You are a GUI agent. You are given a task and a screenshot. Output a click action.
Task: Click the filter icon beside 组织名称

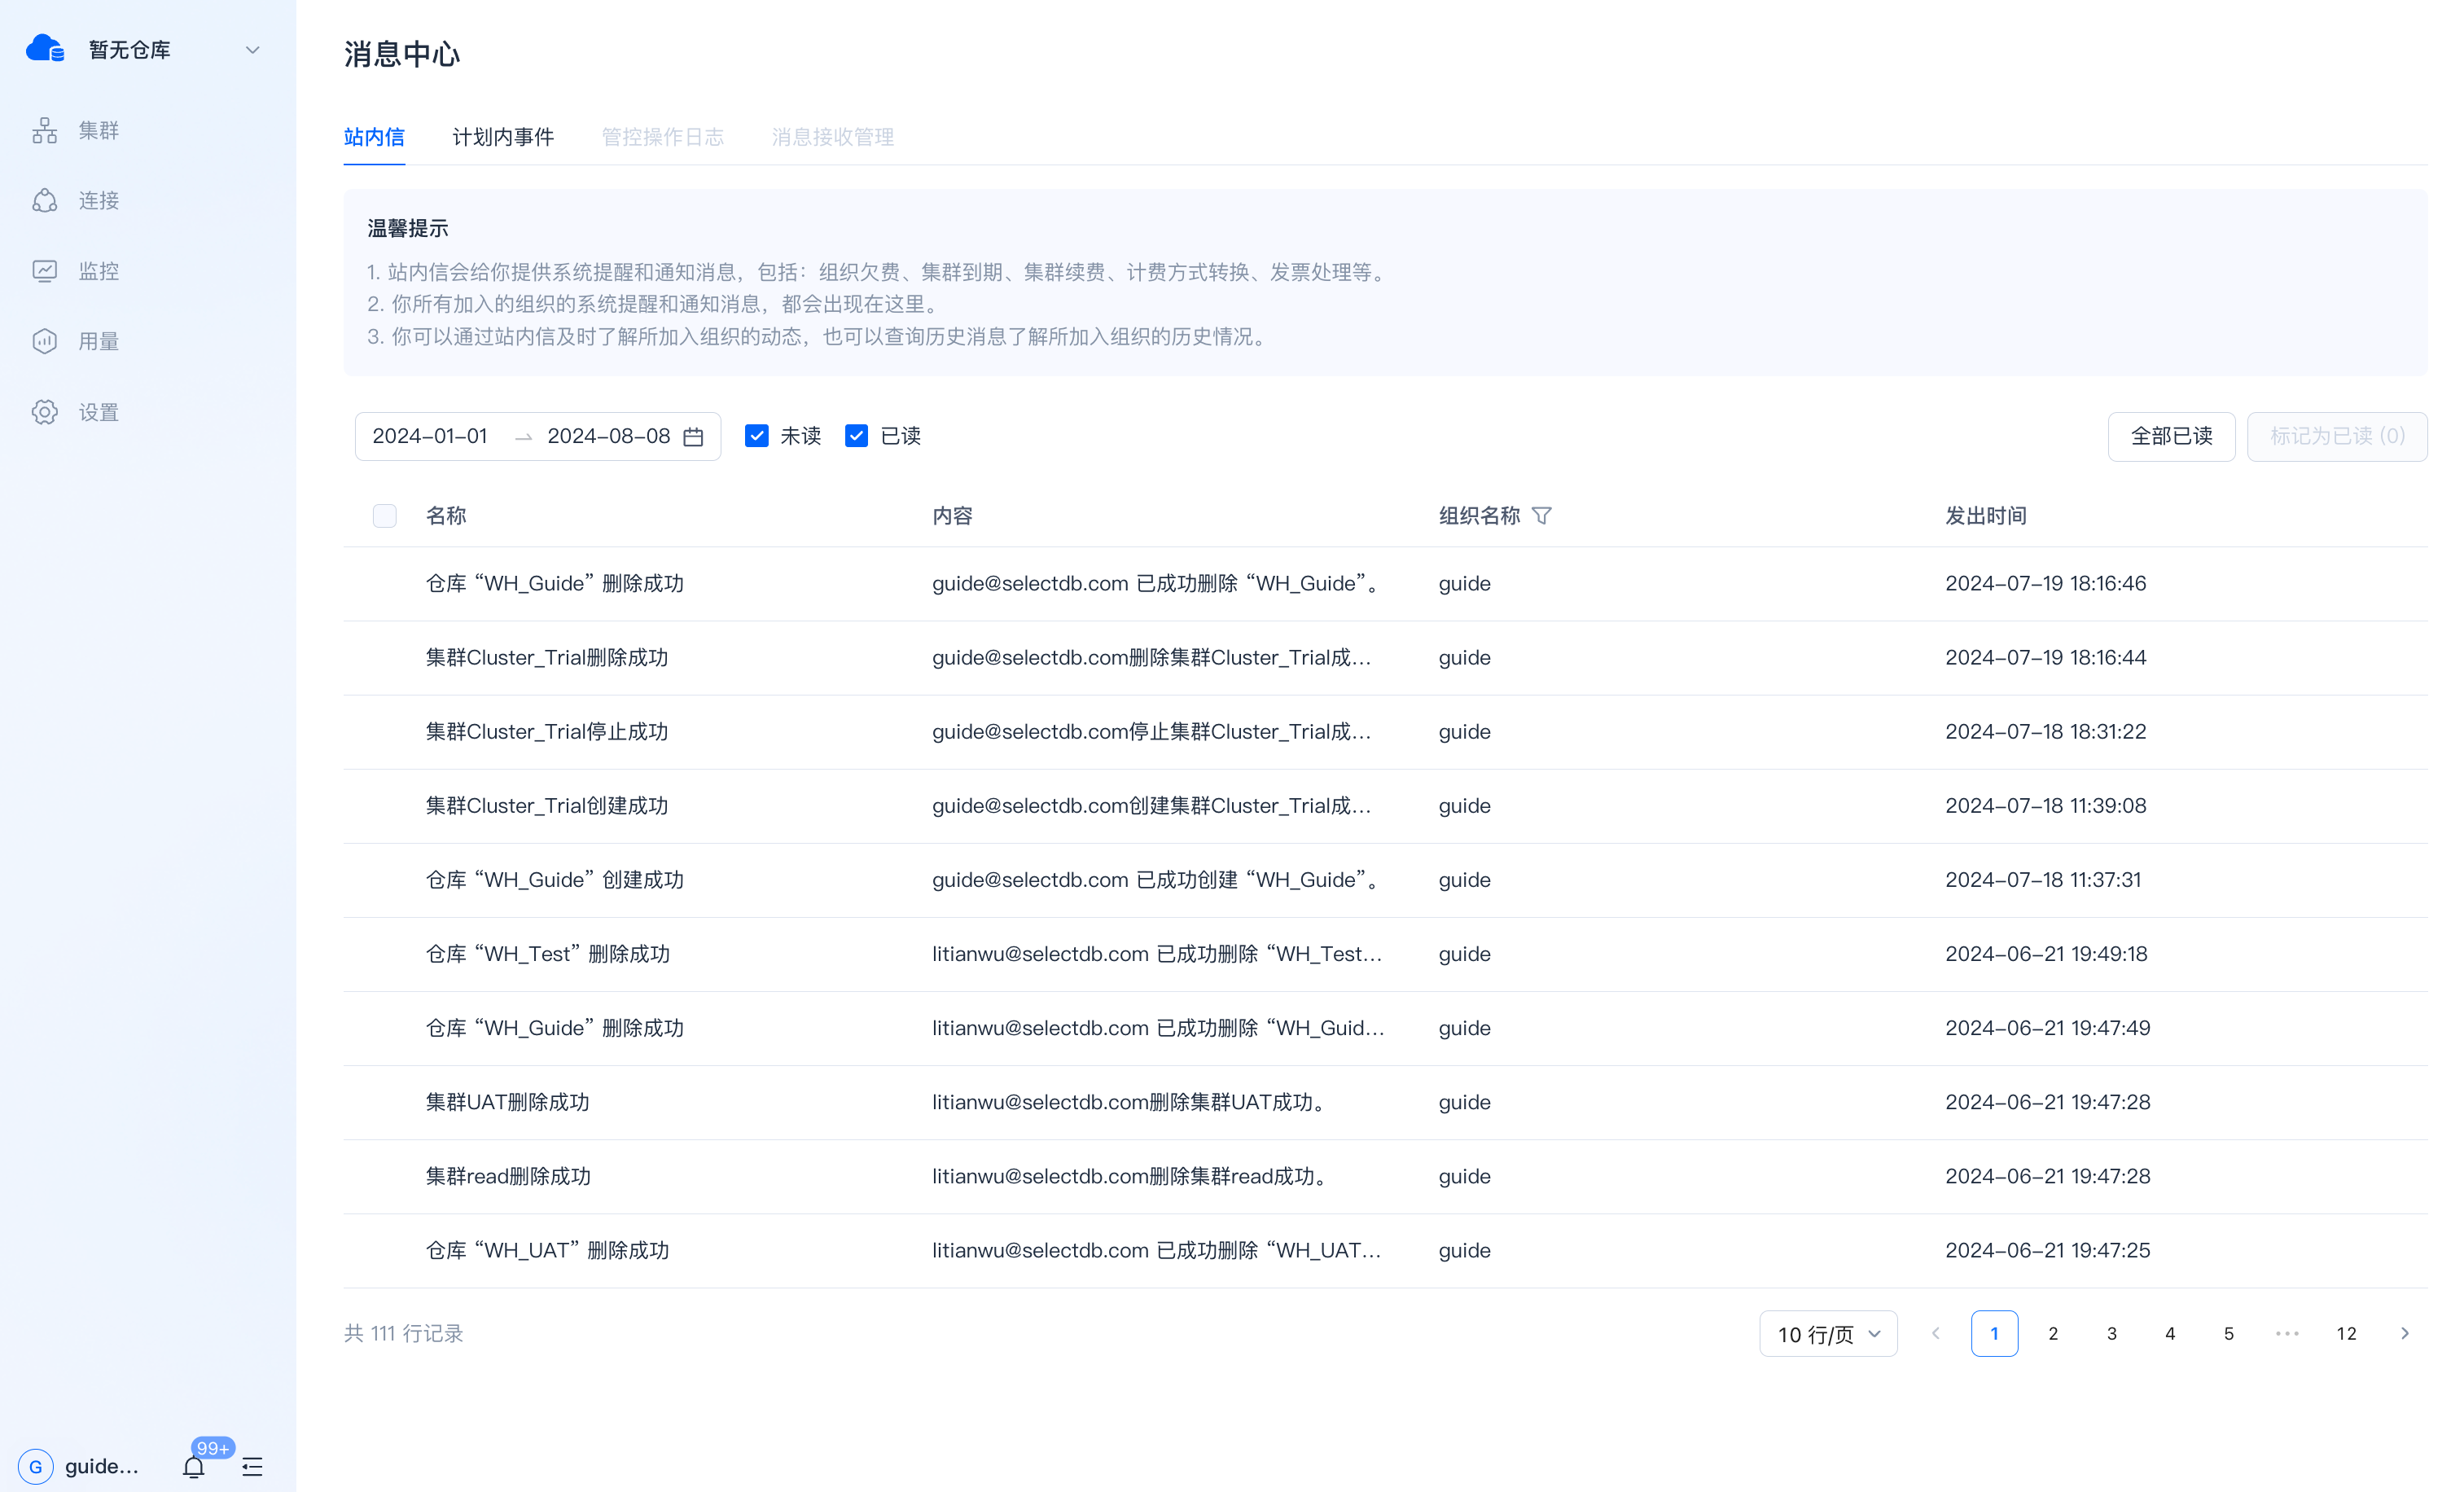[x=1542, y=516]
